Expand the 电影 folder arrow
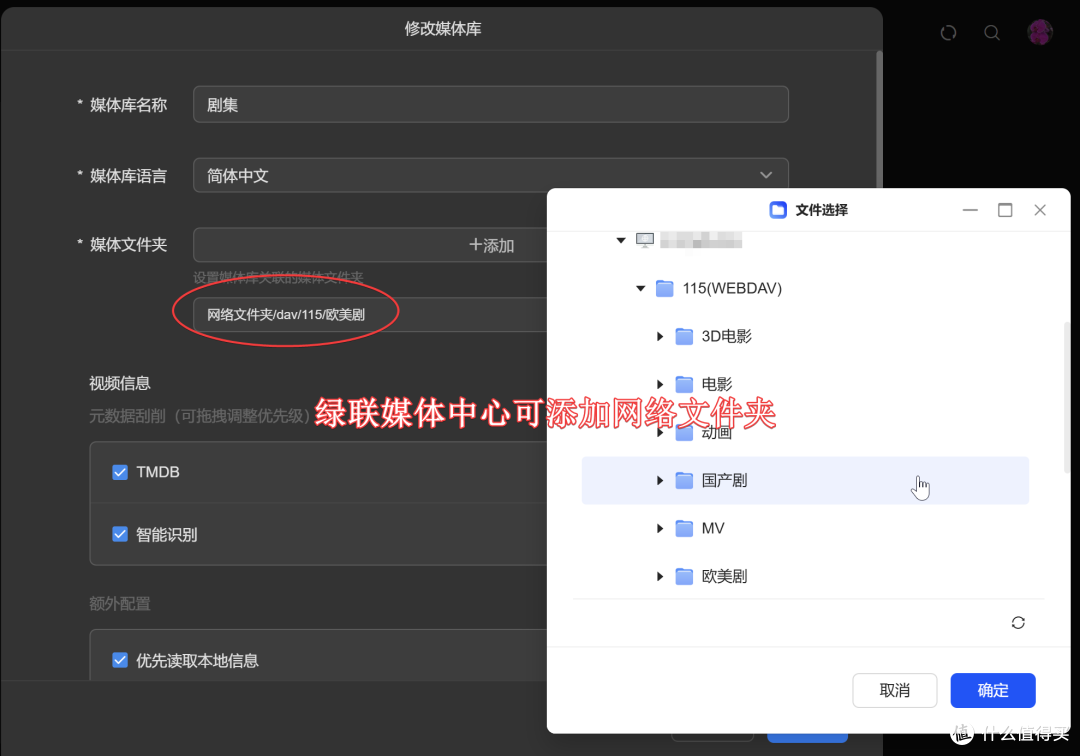 660,384
